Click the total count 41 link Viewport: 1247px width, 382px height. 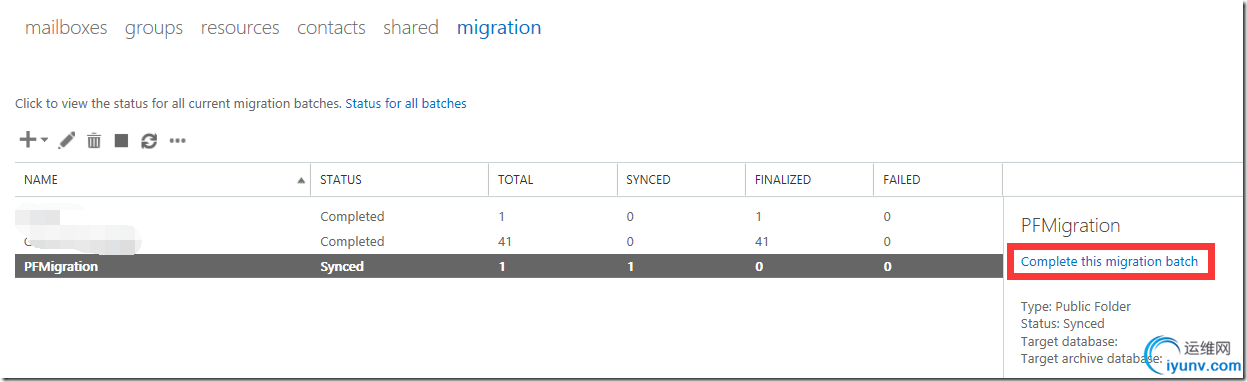506,242
